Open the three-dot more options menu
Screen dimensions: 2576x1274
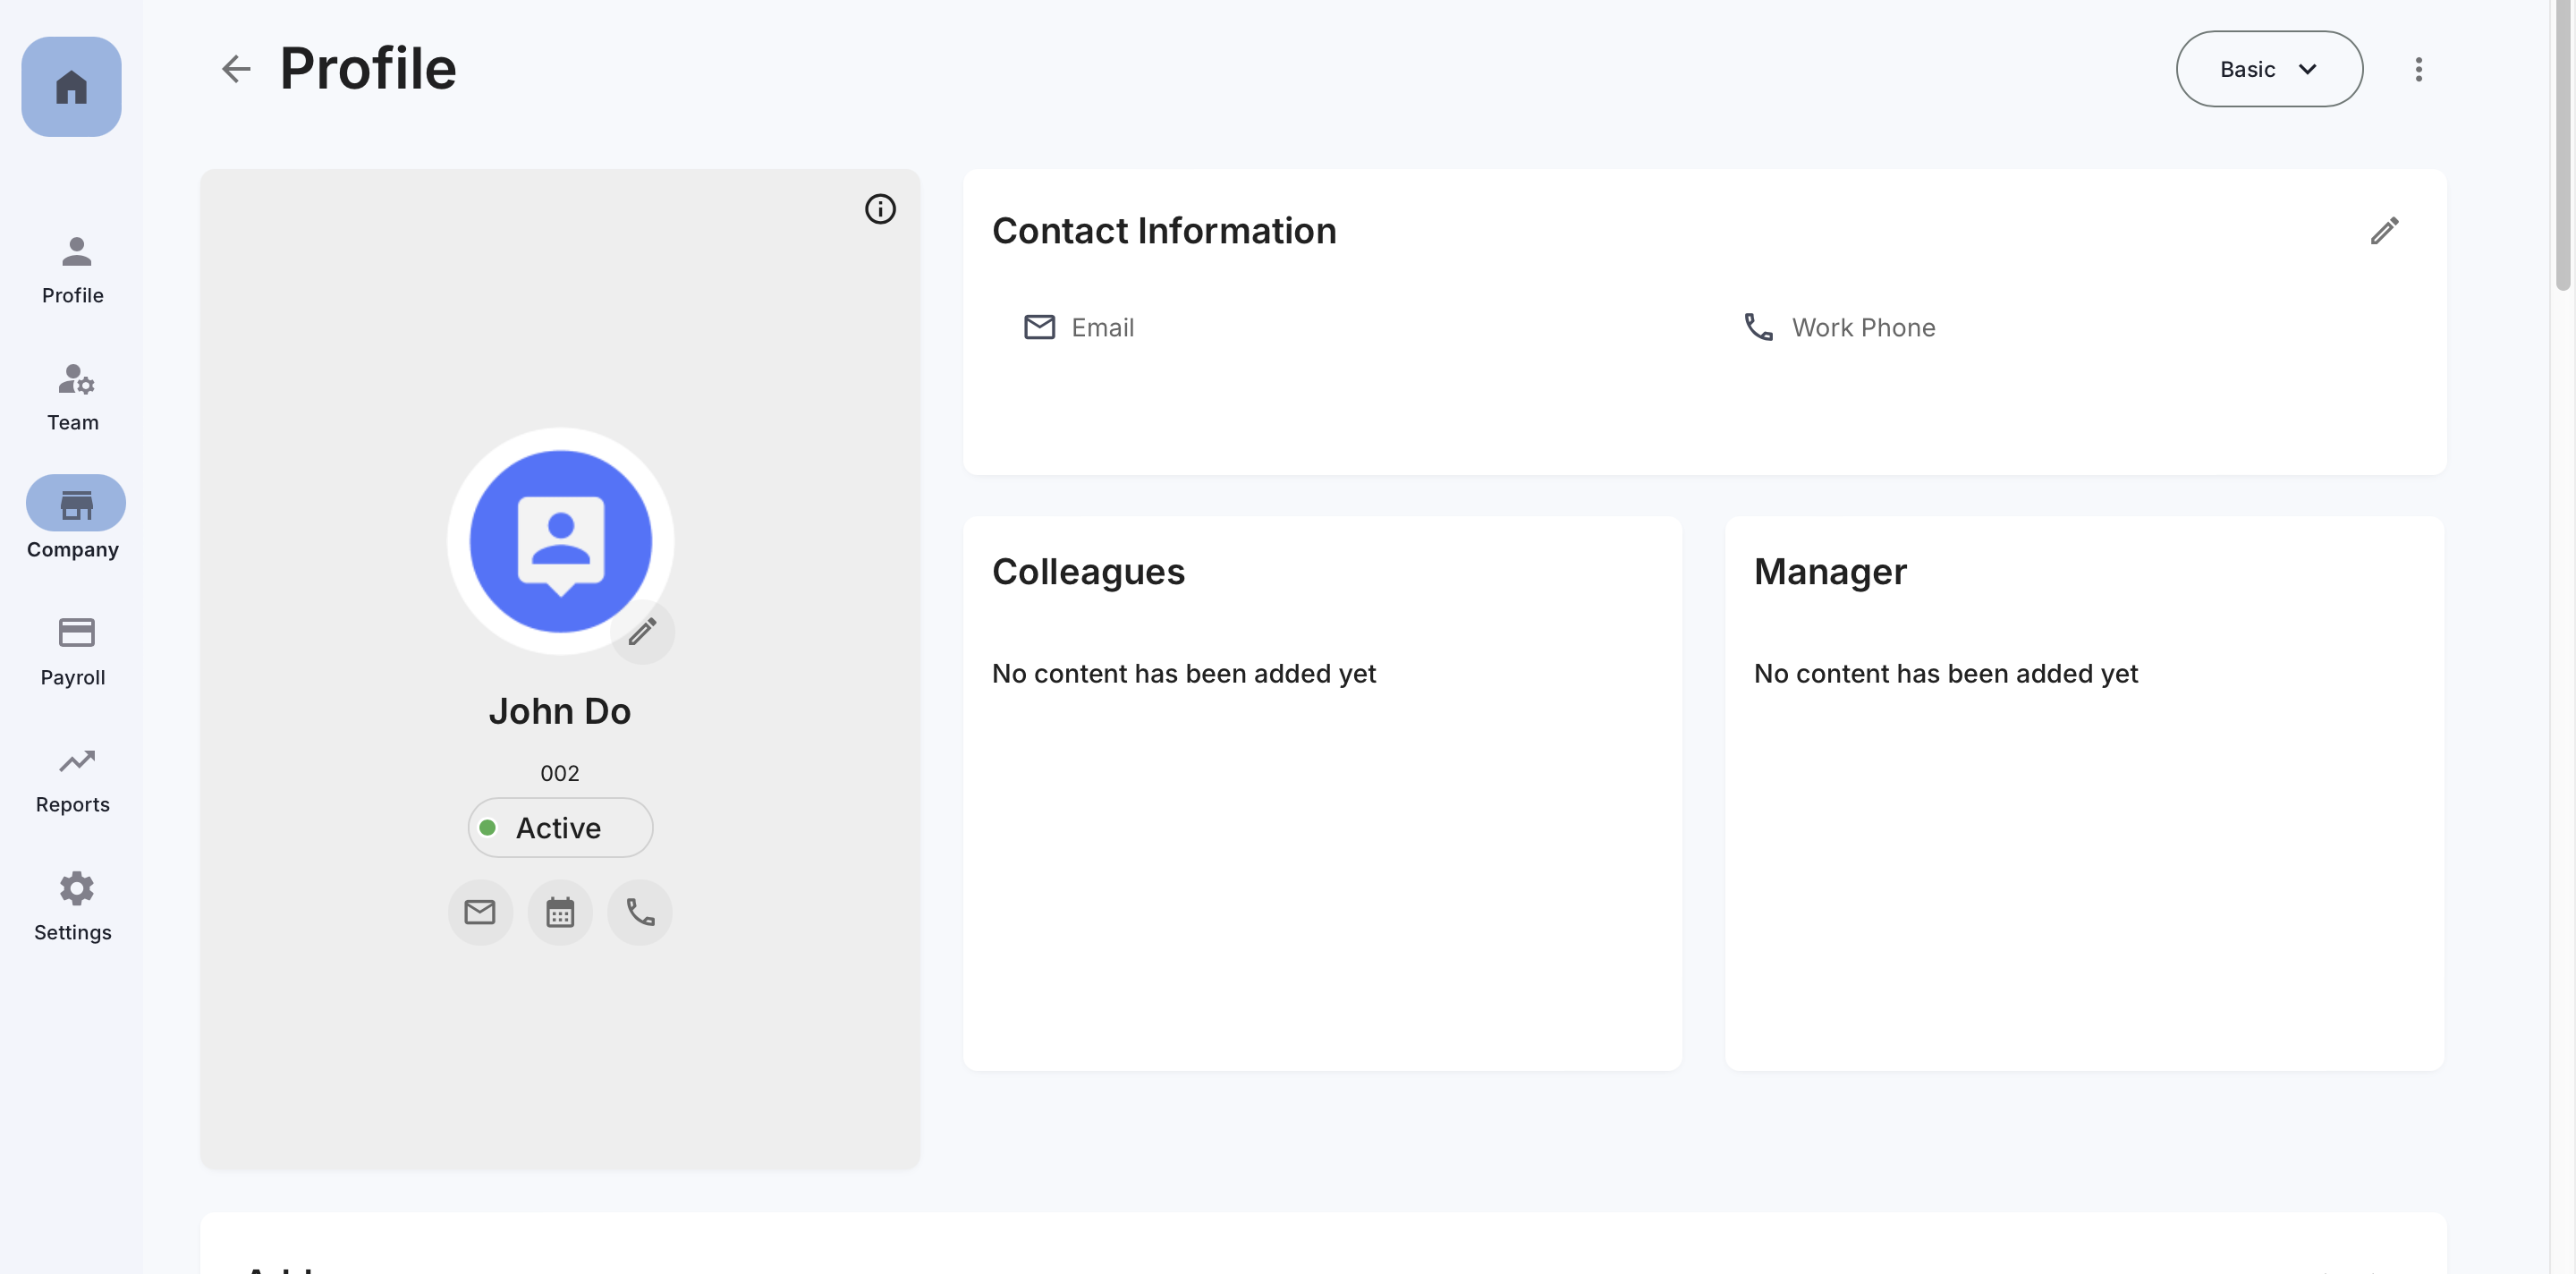(2418, 69)
